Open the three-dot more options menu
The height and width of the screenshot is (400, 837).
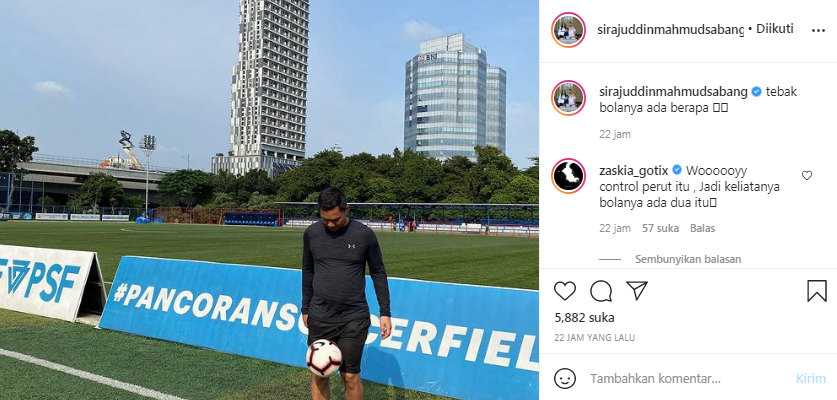(x=818, y=30)
